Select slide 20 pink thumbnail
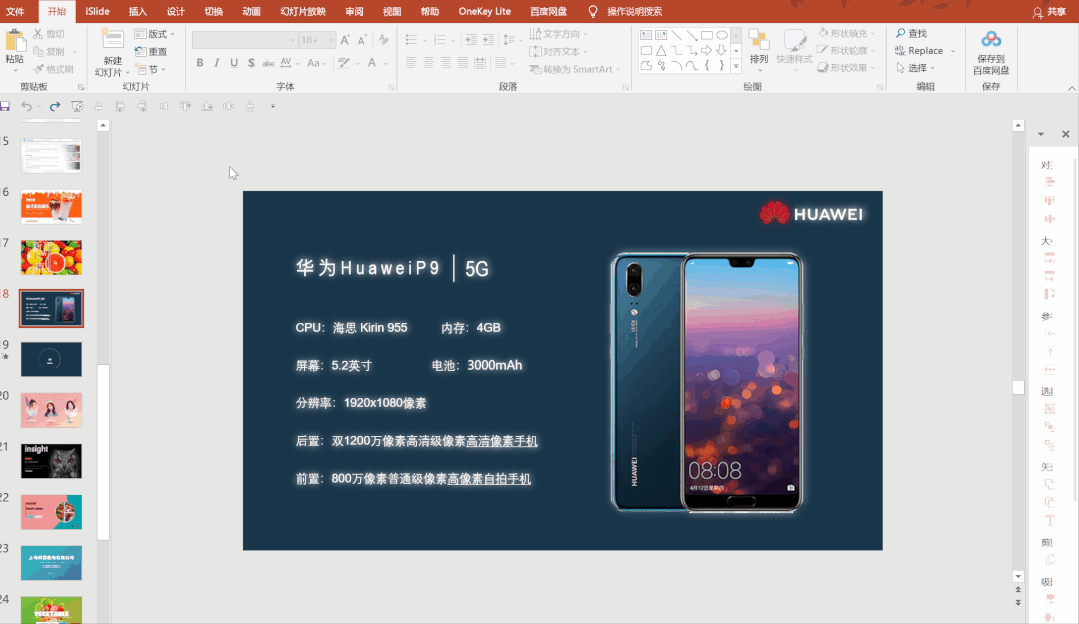 [52, 410]
